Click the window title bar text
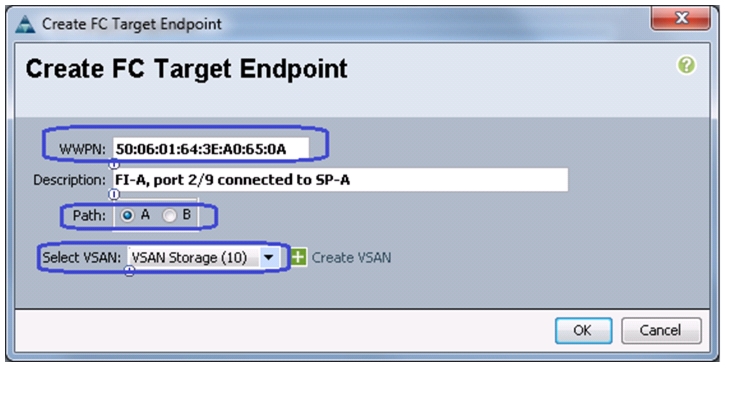Image resolution: width=732 pixels, height=394 pixels. pos(132,24)
